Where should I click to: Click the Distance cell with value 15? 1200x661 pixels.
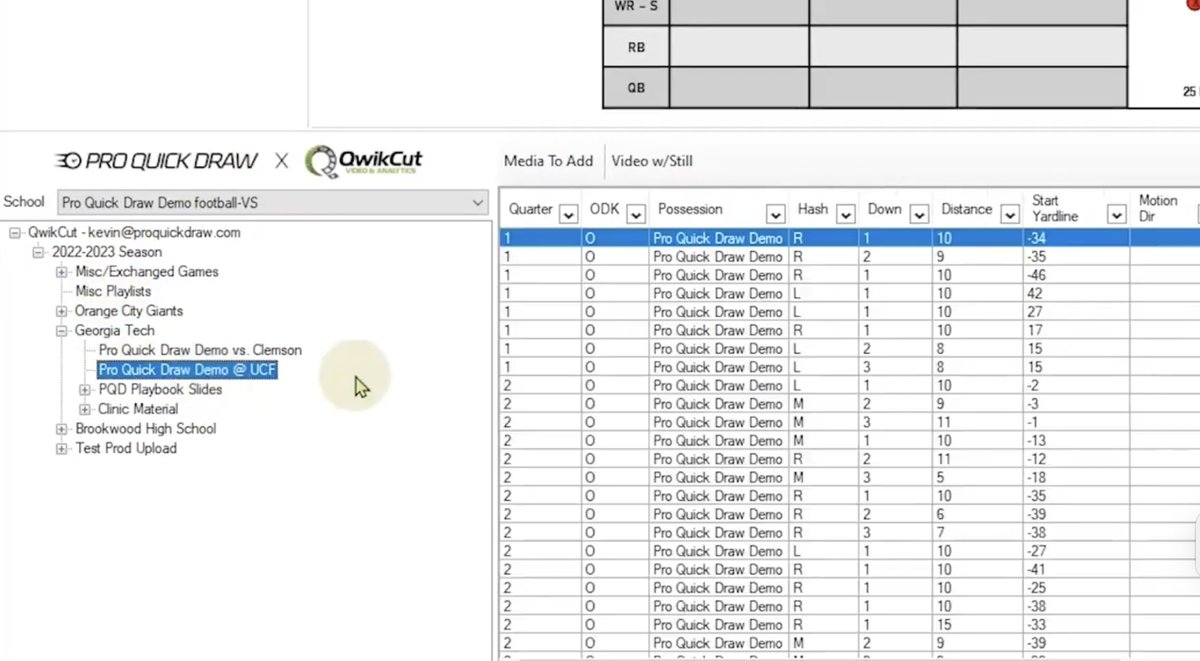pos(977,624)
